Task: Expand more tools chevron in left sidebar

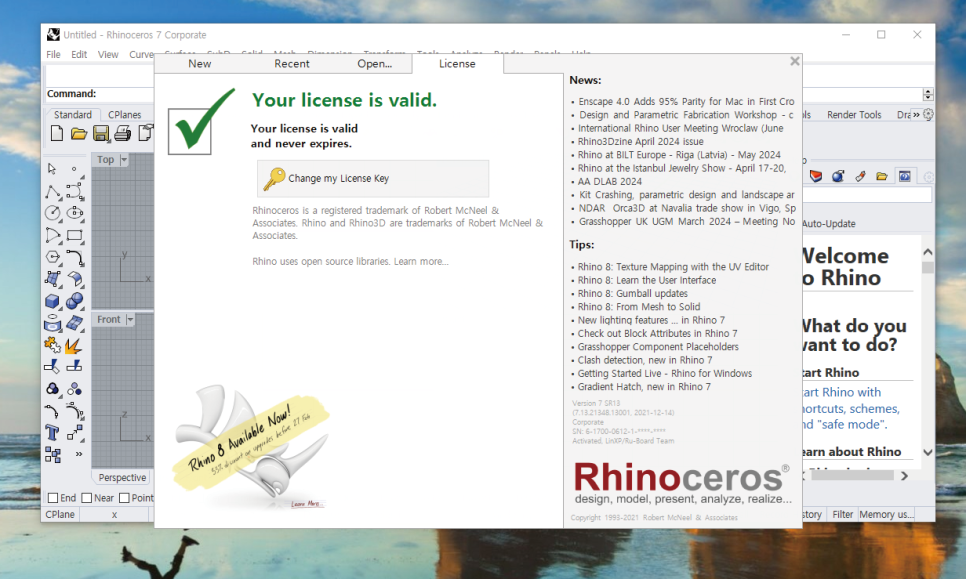Action: [79, 455]
